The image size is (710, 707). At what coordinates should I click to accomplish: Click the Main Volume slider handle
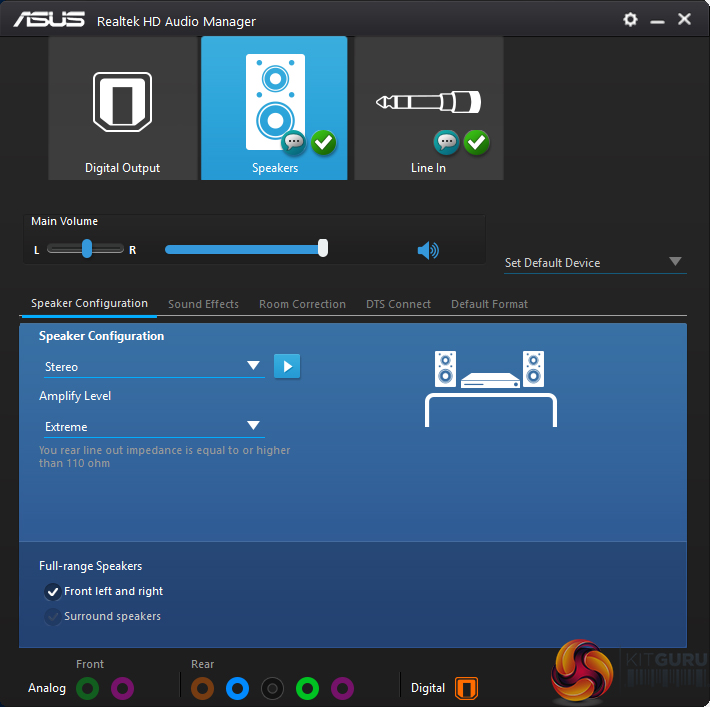click(x=323, y=248)
